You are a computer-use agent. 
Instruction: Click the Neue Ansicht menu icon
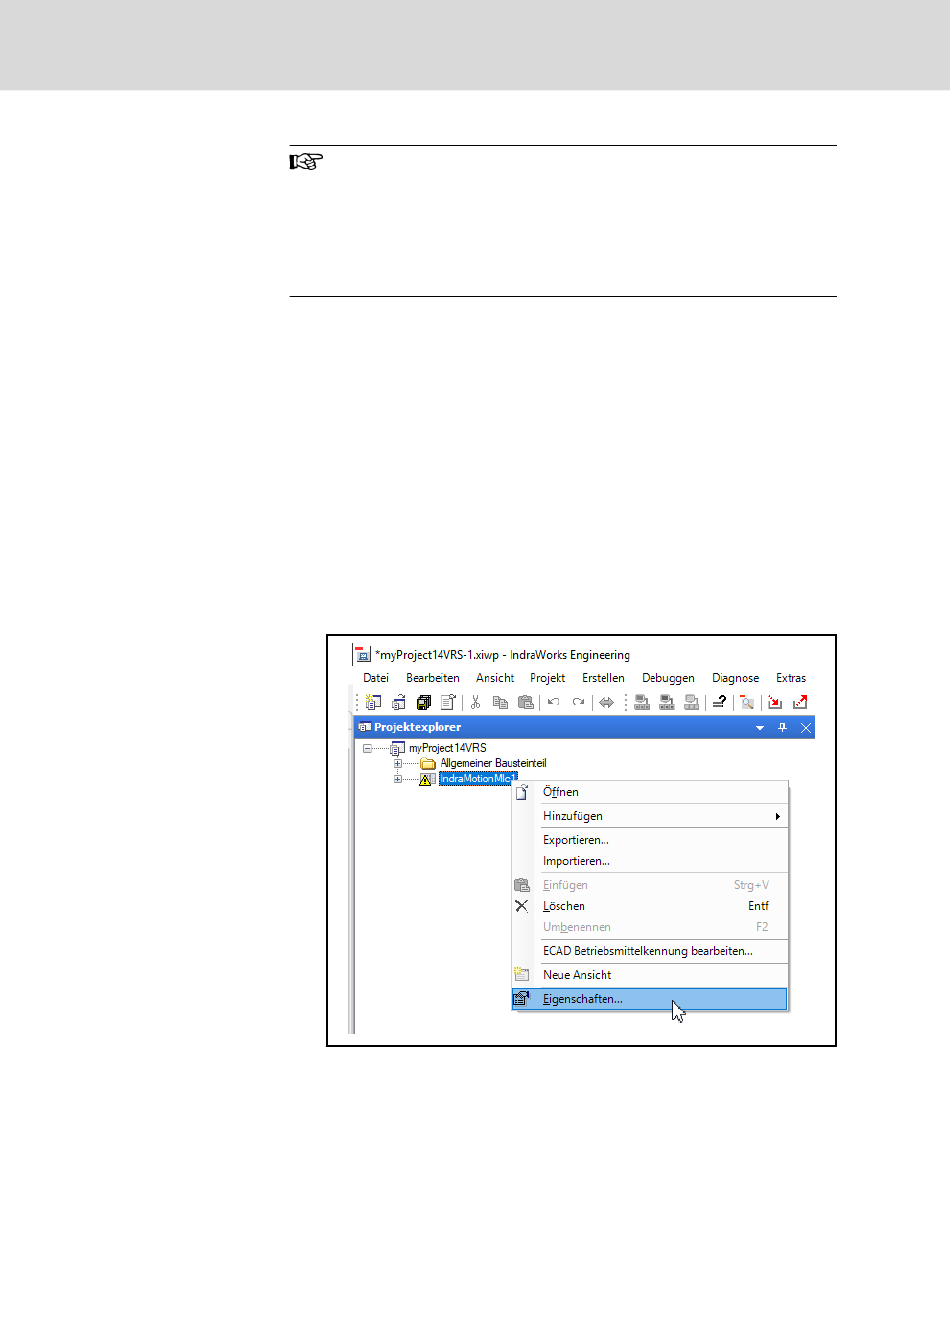[x=521, y=974]
